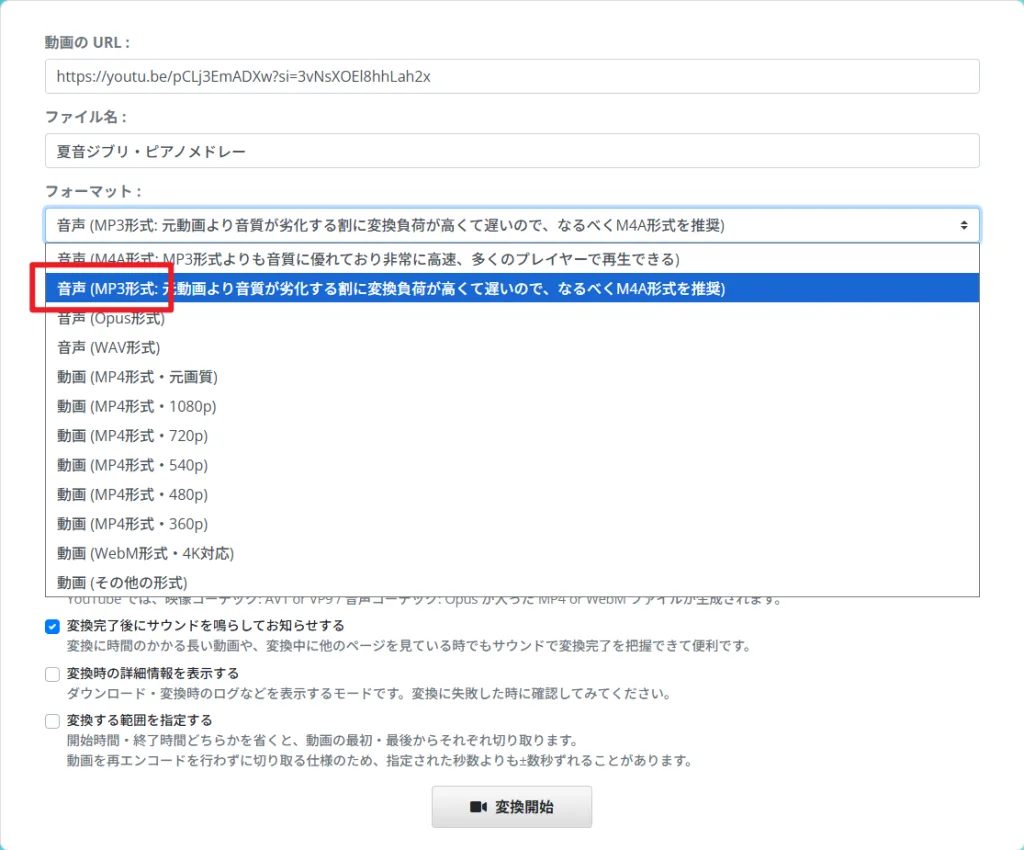This screenshot has height=850, width=1024.
Task: Open the フォーマット dropdown arrow
Action: click(964, 225)
